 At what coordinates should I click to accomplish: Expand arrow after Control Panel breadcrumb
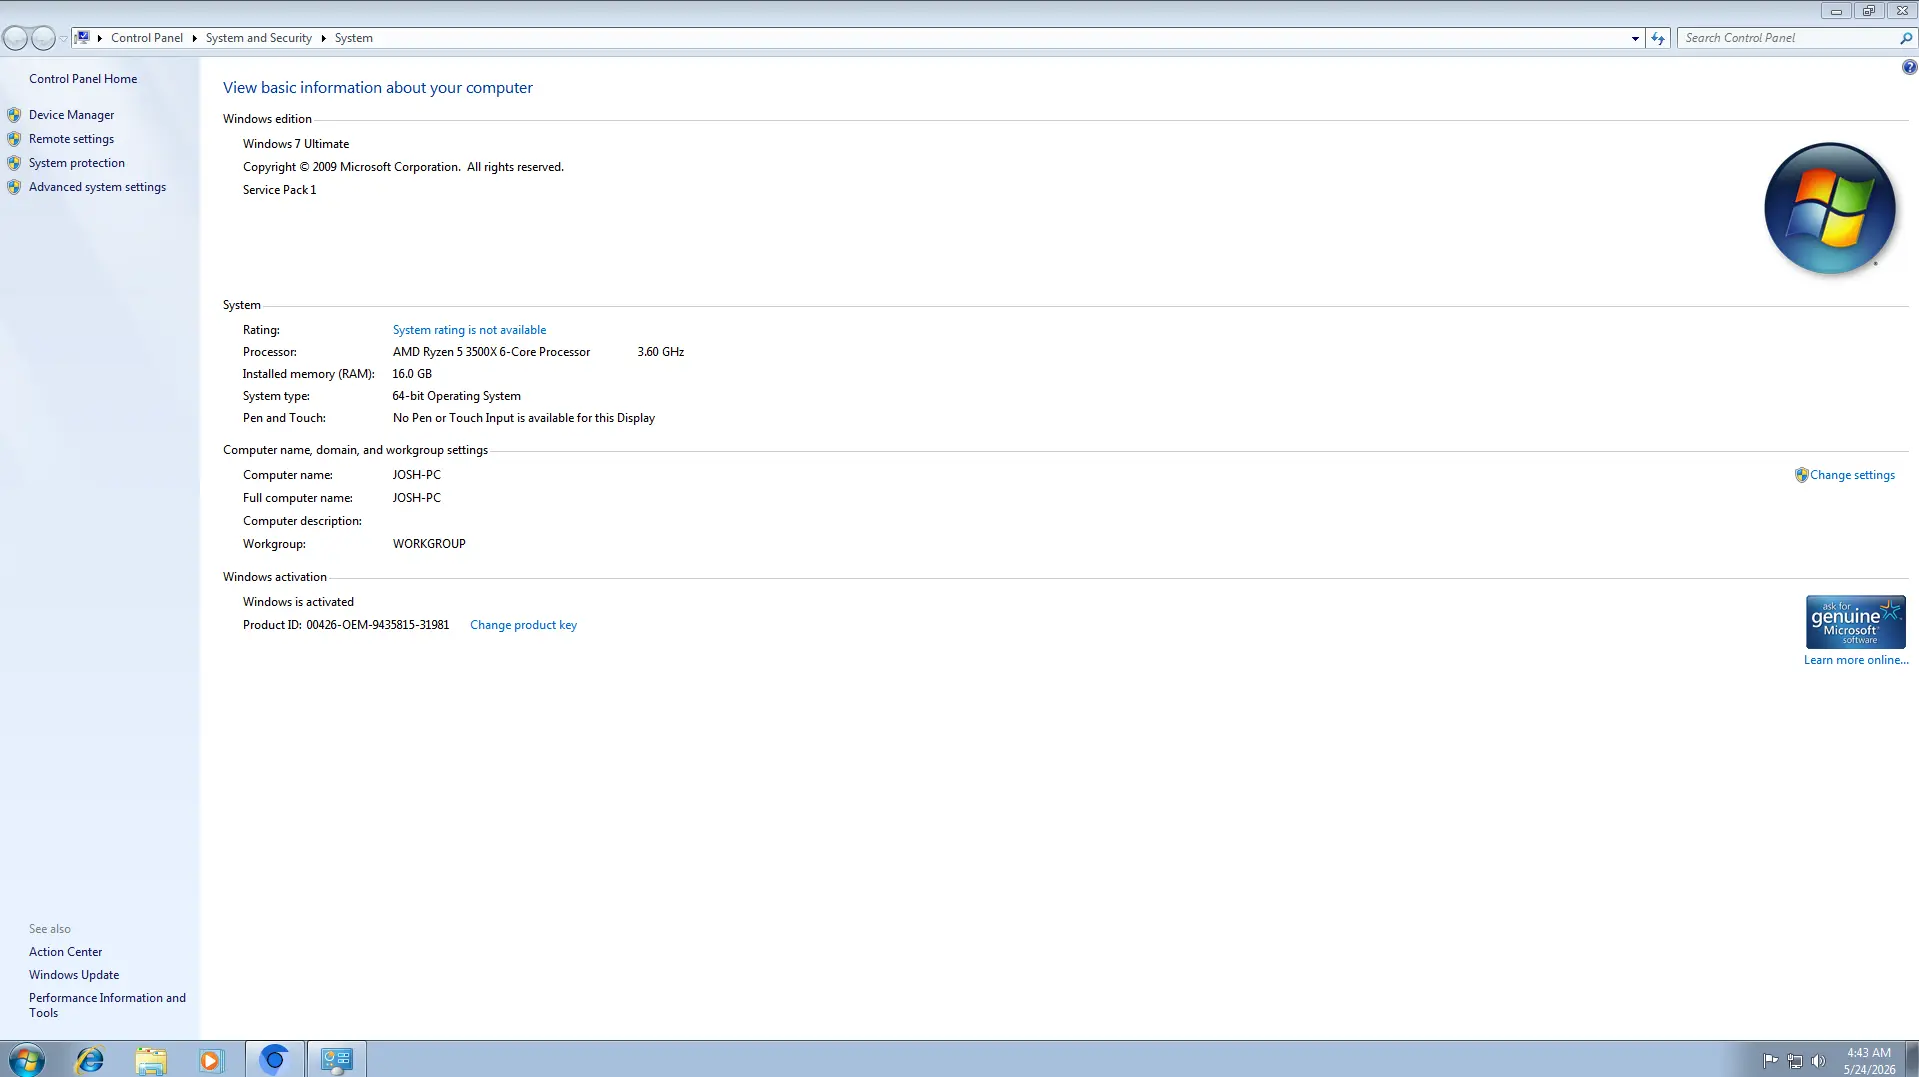(194, 38)
